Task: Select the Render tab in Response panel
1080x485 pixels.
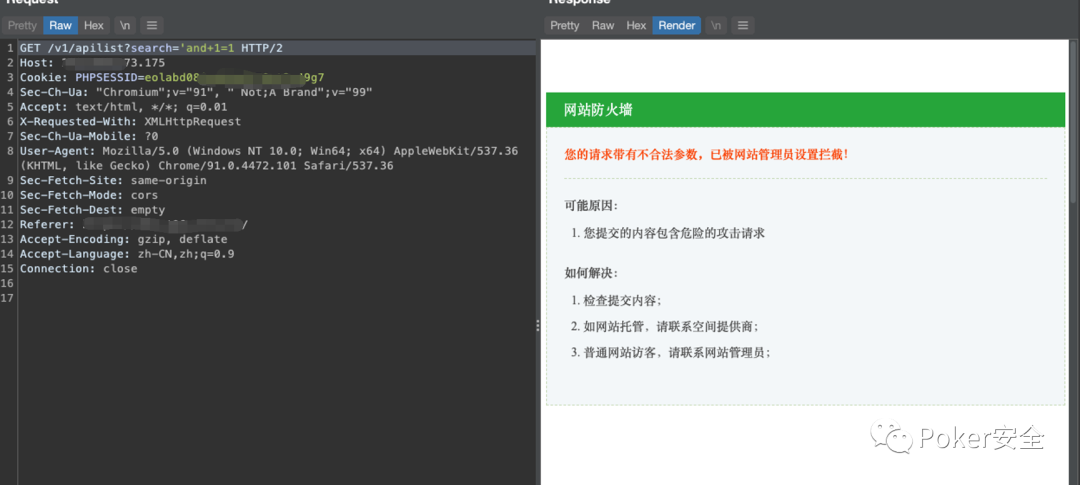Action: point(676,25)
